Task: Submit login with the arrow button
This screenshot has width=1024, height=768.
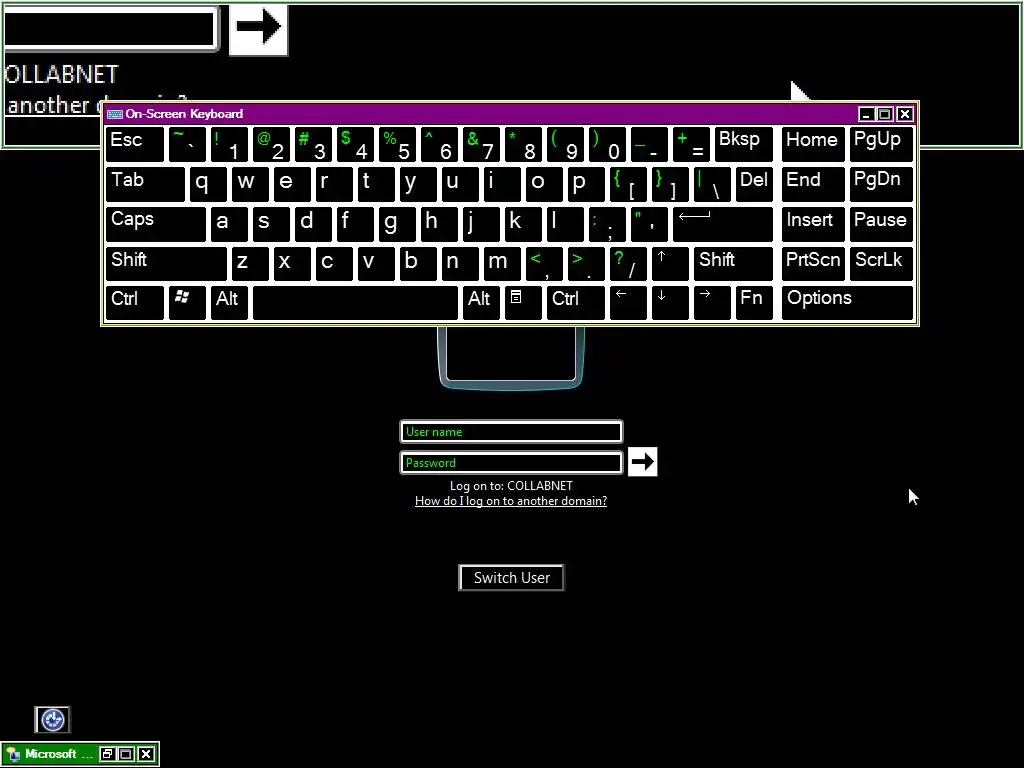Action: (643, 462)
